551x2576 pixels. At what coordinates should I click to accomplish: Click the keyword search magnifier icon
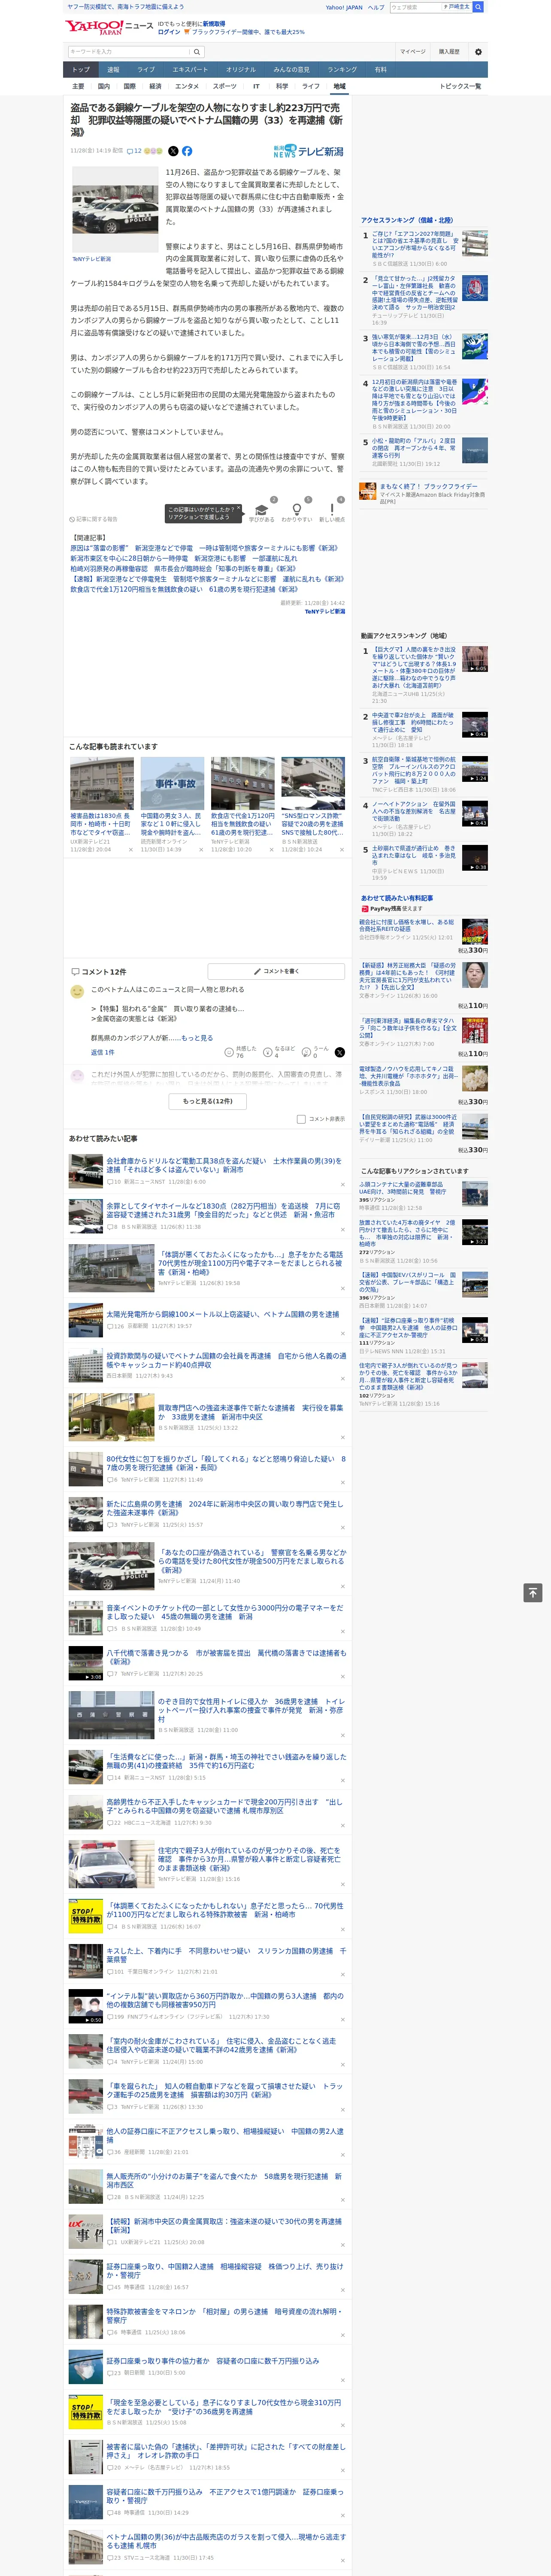point(197,52)
